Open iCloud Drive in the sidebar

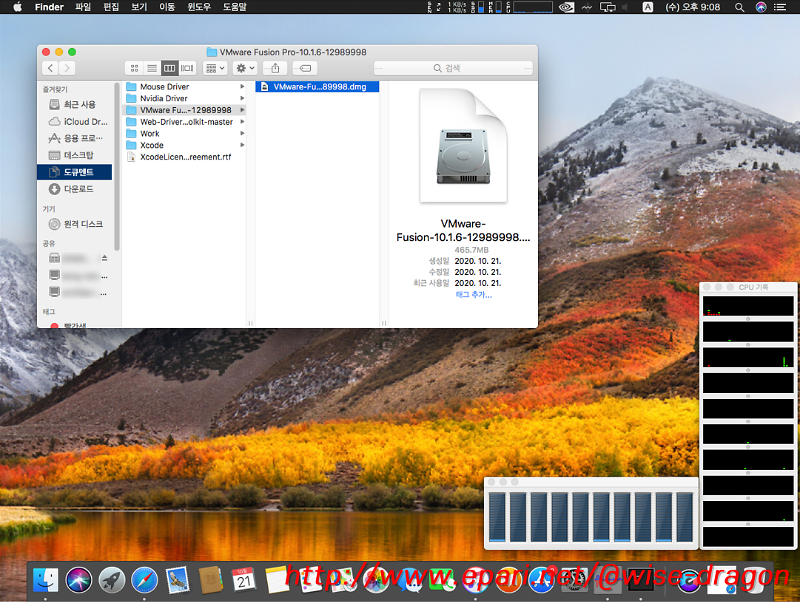[74, 121]
